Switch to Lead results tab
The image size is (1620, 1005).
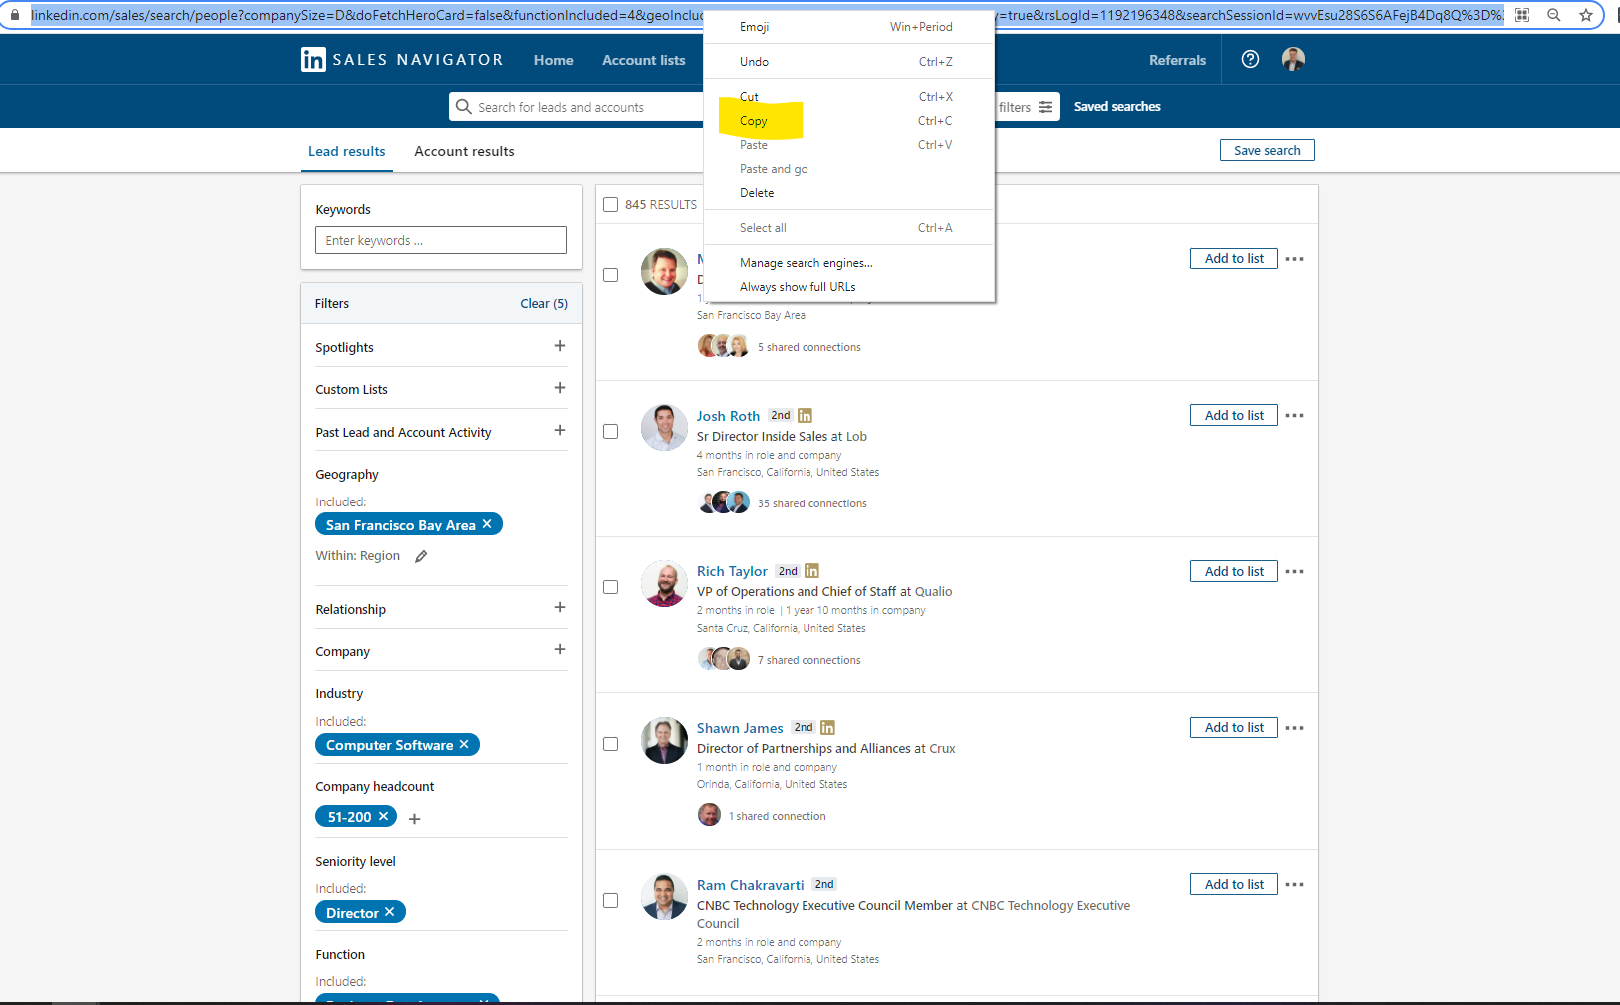[346, 151]
